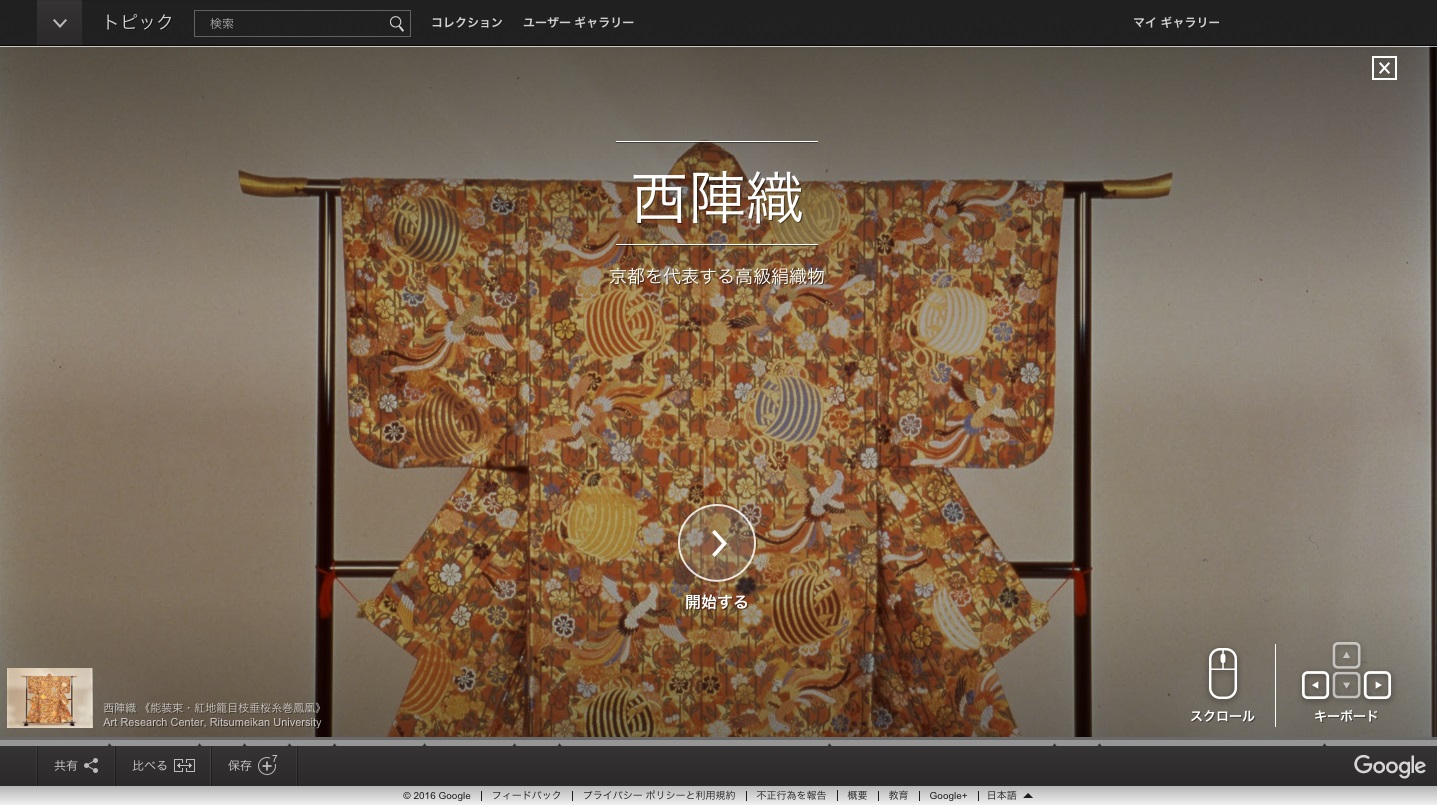
Task: Click the magnifier search icon
Action: [x=397, y=23]
